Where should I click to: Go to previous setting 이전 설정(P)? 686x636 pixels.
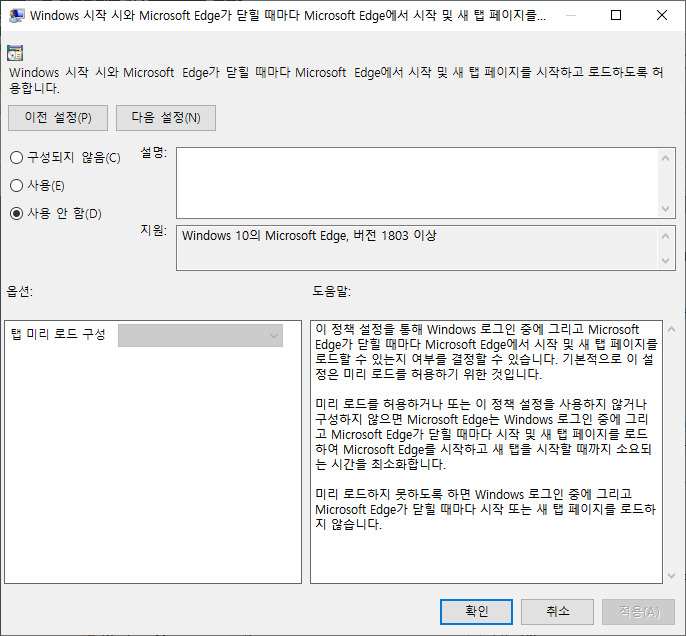tap(58, 118)
